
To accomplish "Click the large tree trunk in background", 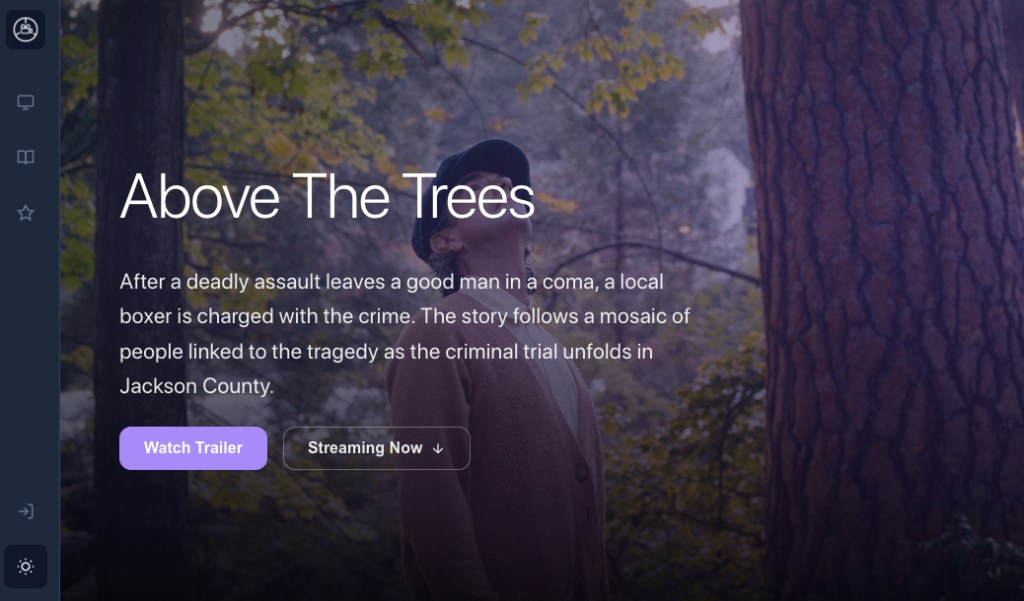I will tap(882, 300).
